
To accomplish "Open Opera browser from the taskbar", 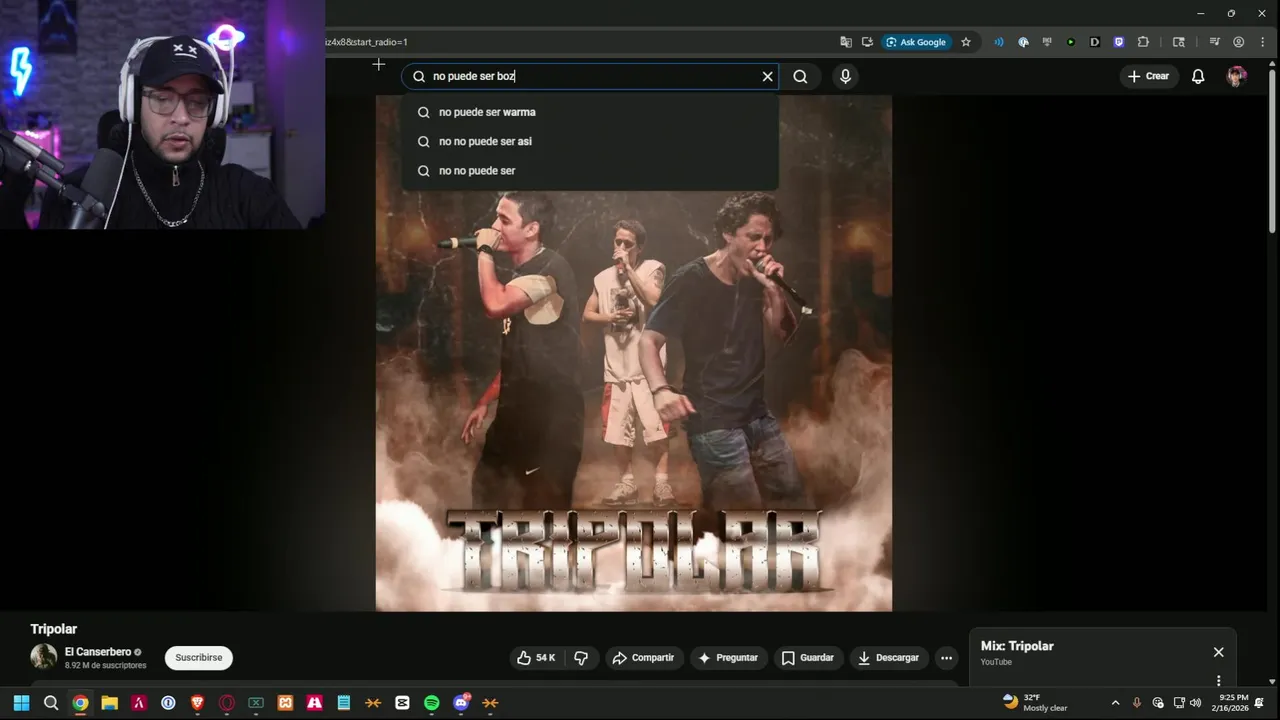I will pos(227,702).
